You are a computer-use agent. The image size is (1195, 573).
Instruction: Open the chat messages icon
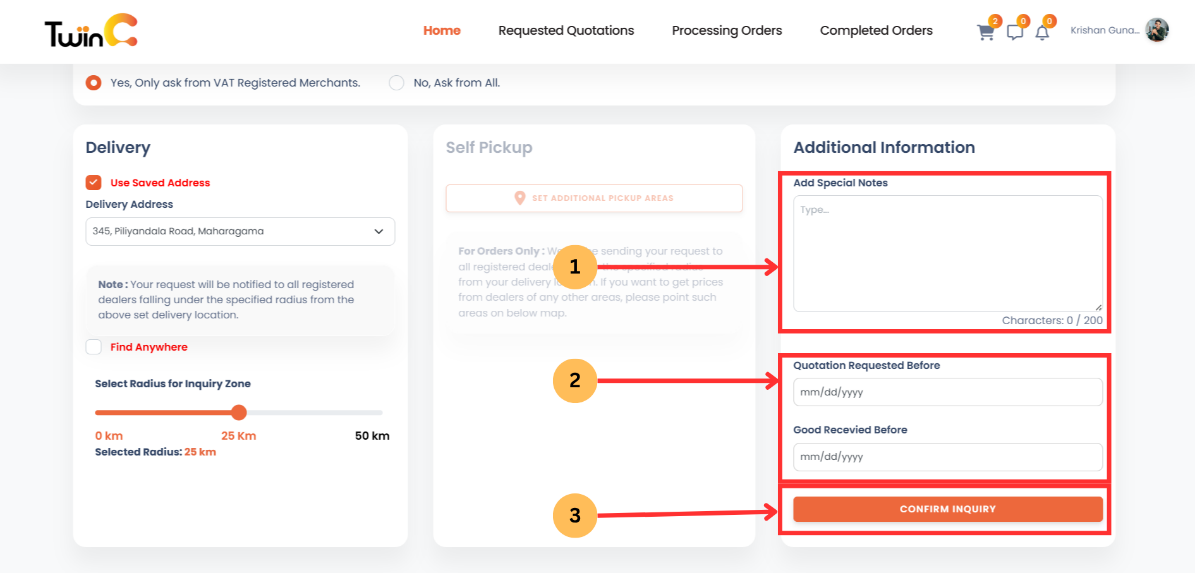tap(1014, 32)
